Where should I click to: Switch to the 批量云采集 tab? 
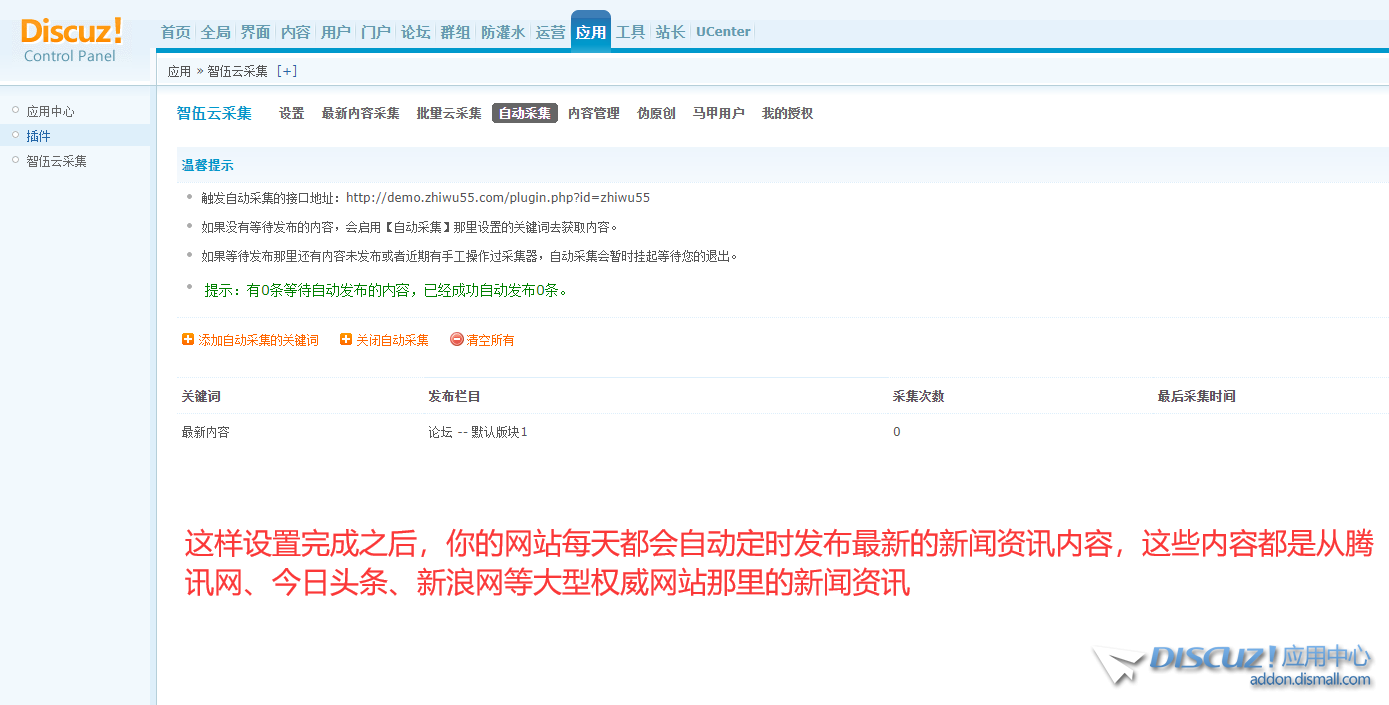[x=449, y=113]
